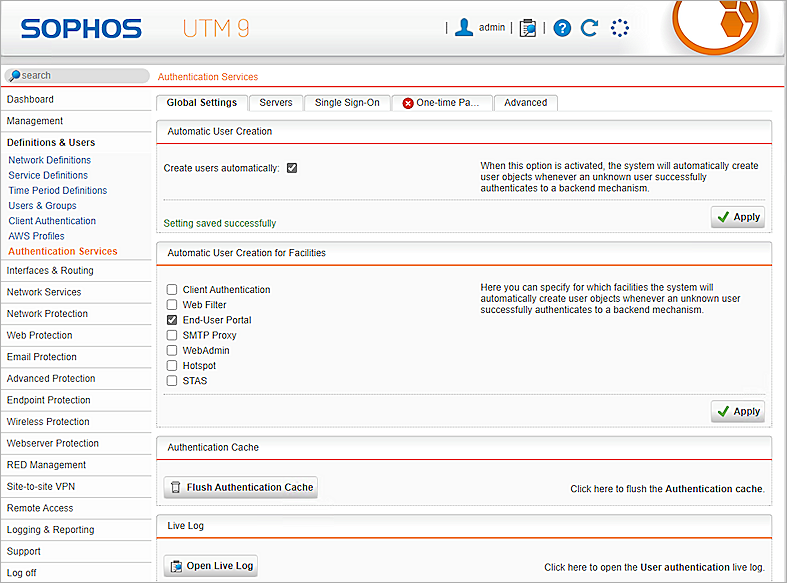Open Service Definitions submenu item
This screenshot has height=583, width=787.
tap(48, 175)
